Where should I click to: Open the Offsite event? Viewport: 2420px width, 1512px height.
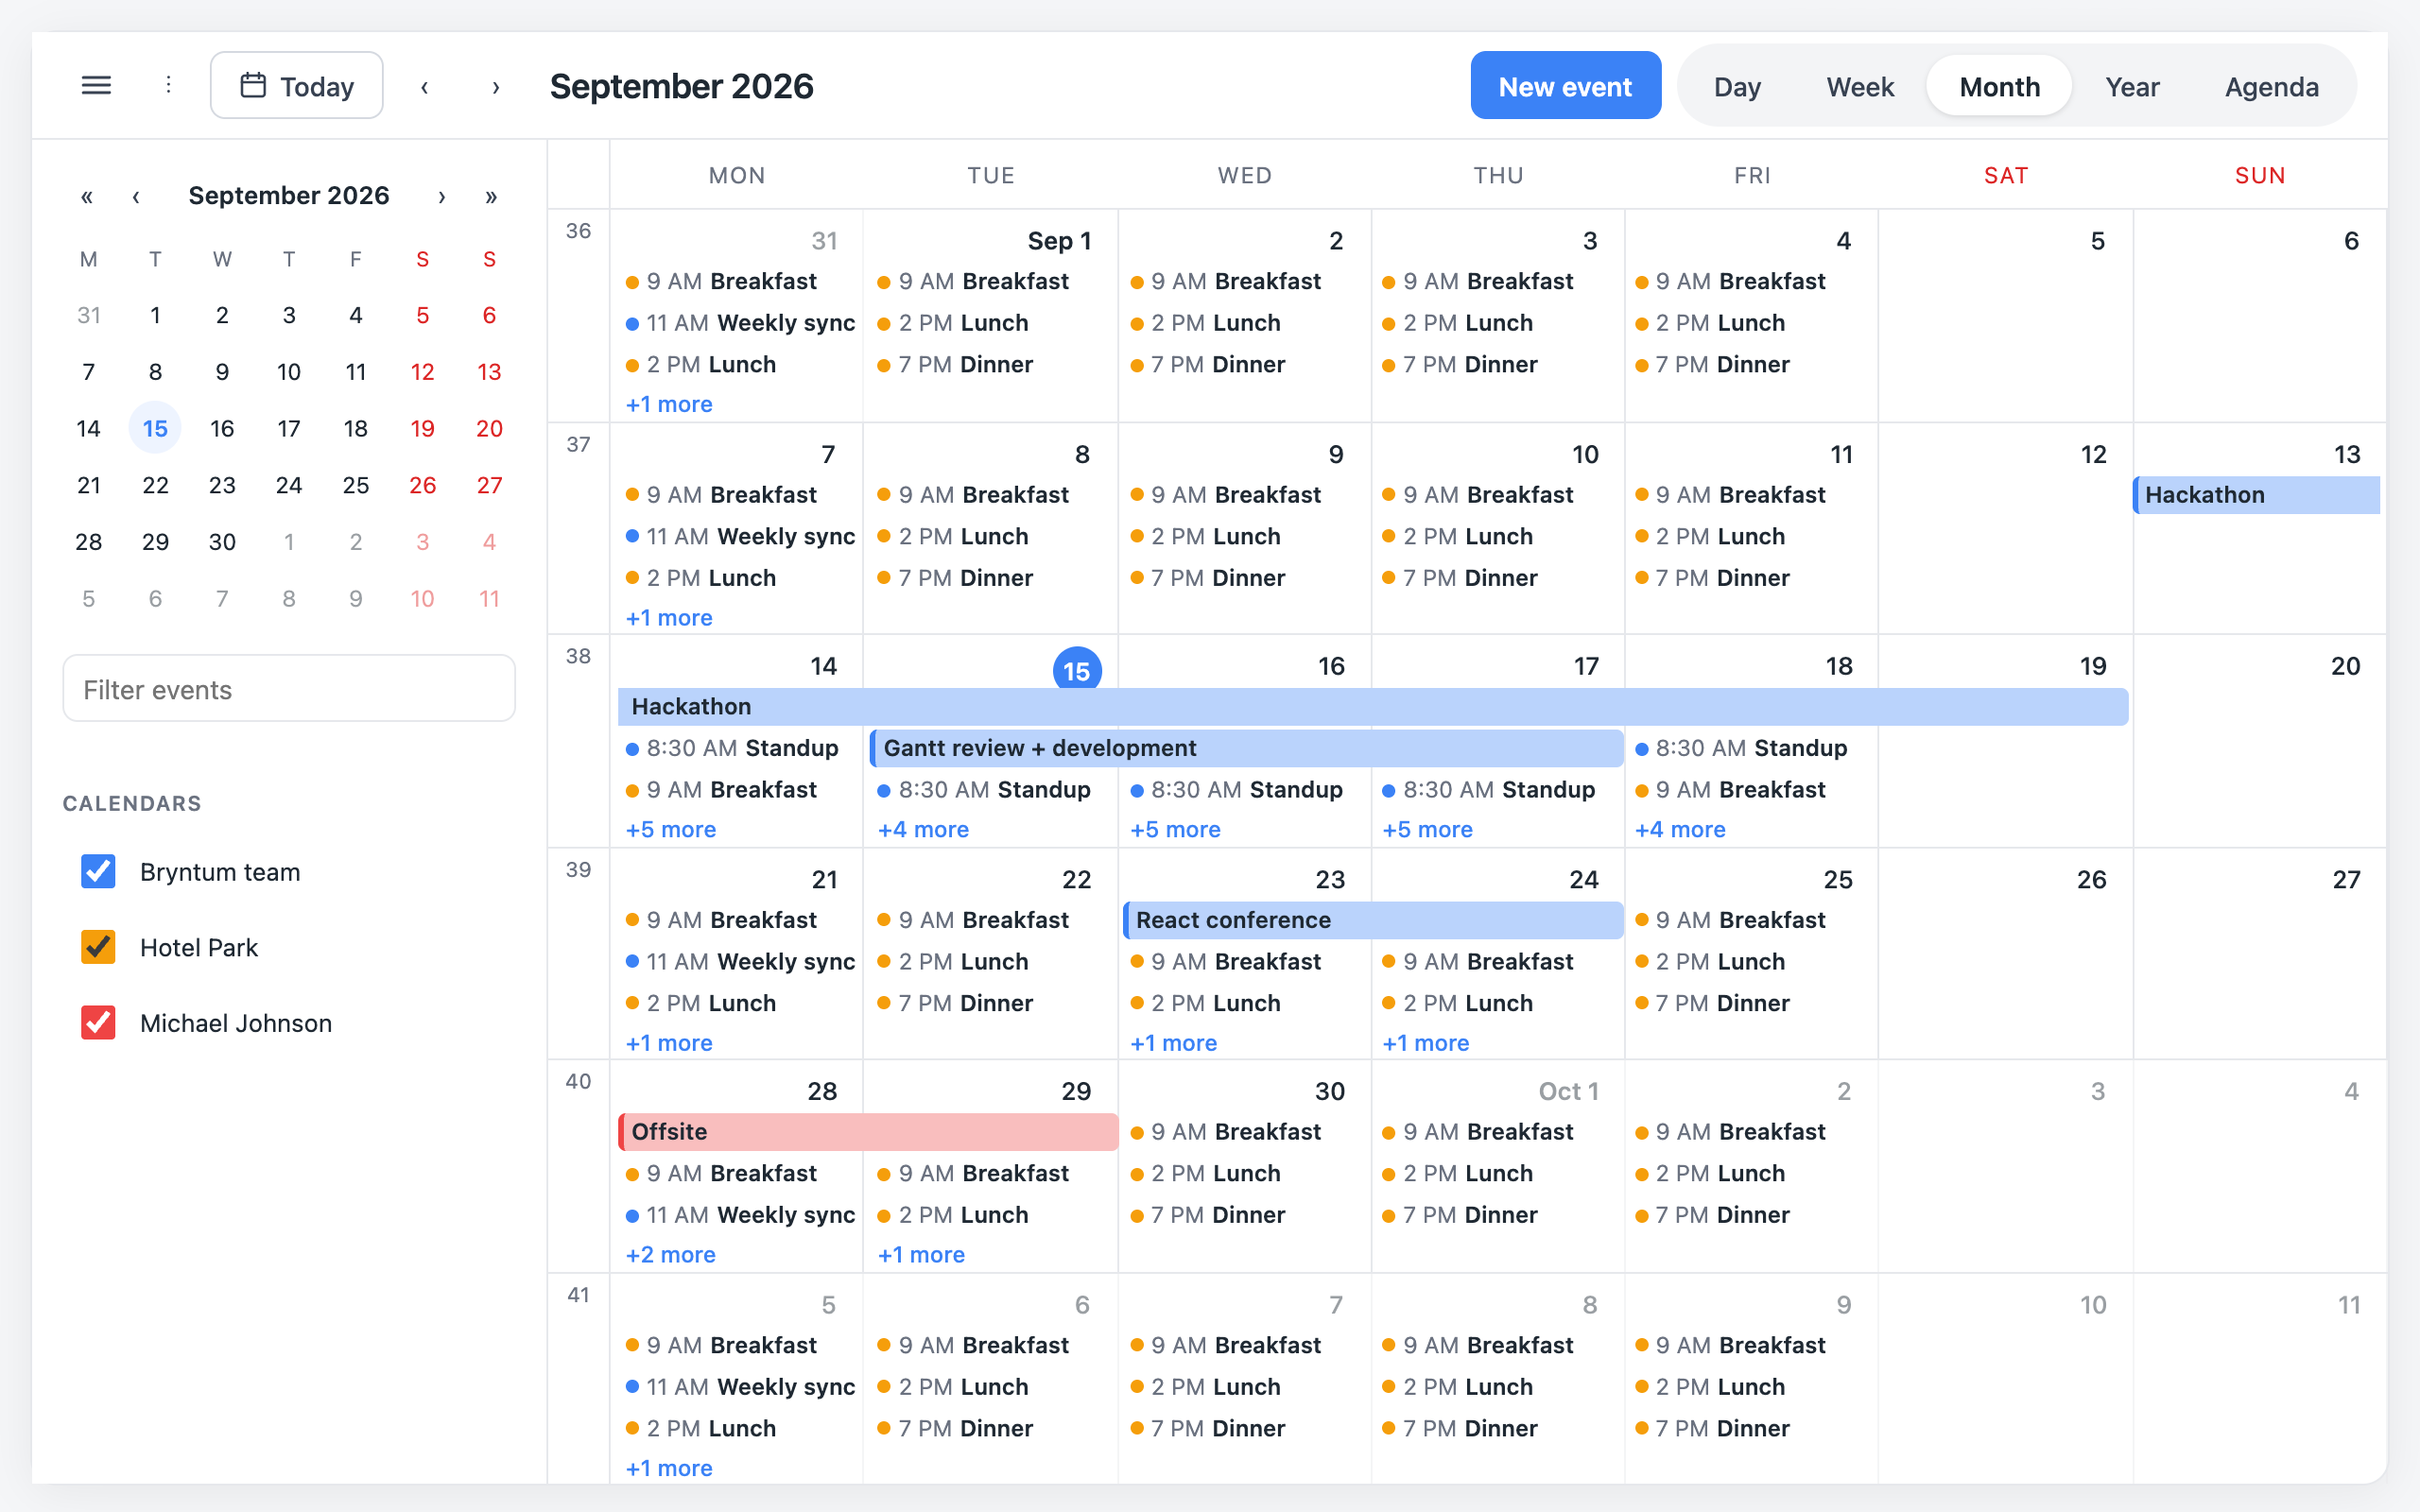868,1131
